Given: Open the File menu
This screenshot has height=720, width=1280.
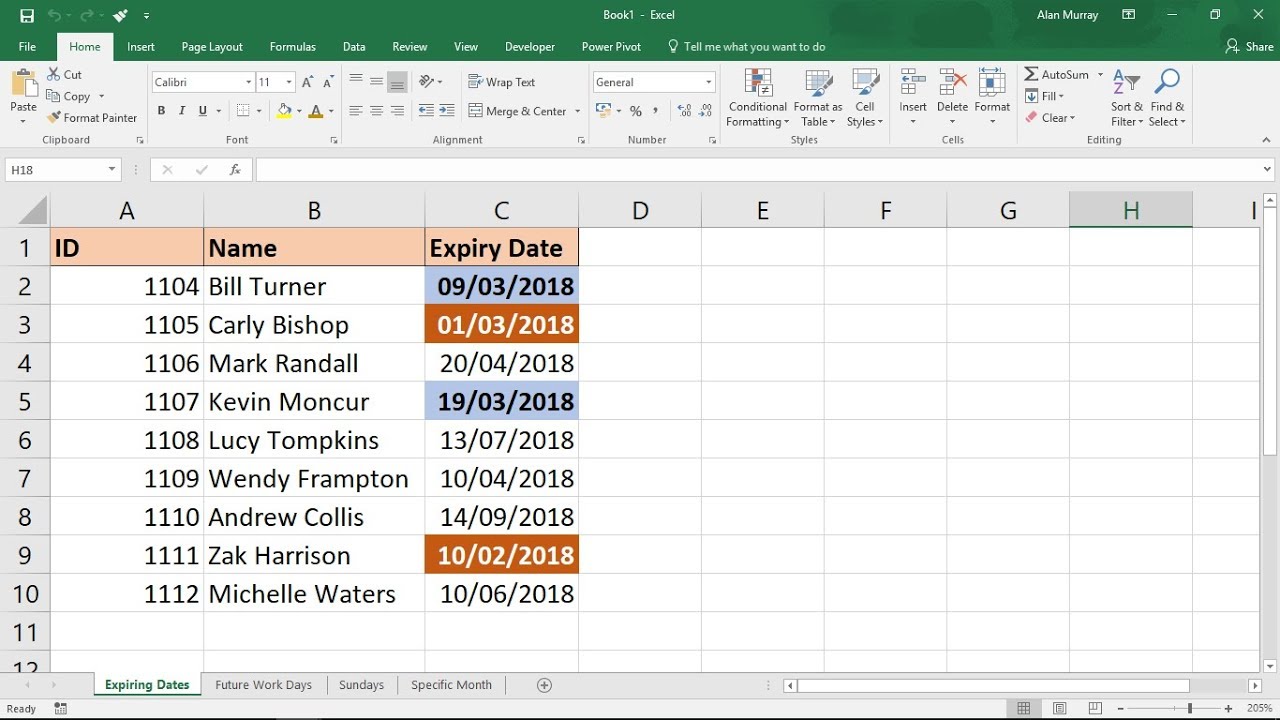Looking at the screenshot, I should click(x=27, y=47).
